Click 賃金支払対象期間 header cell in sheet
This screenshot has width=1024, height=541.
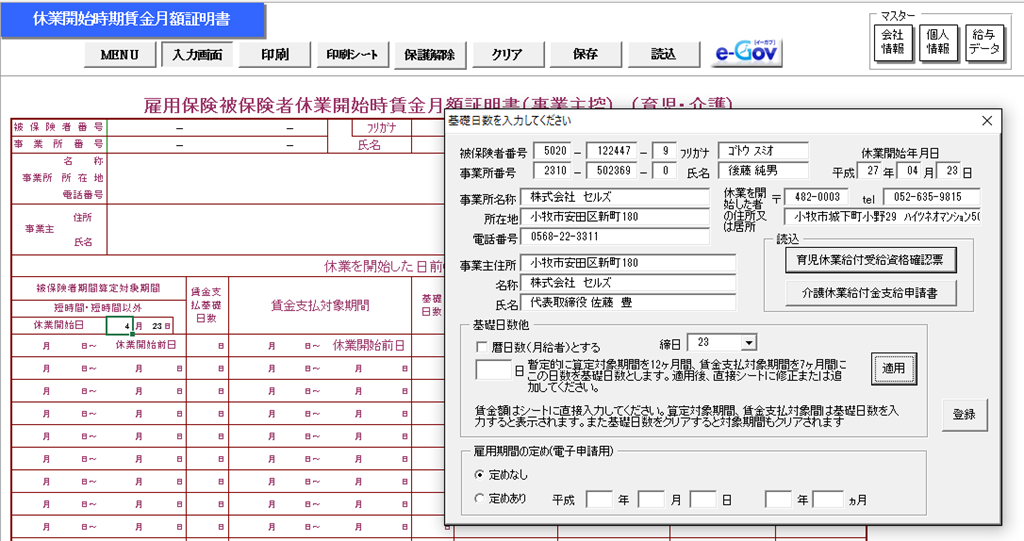(321, 305)
